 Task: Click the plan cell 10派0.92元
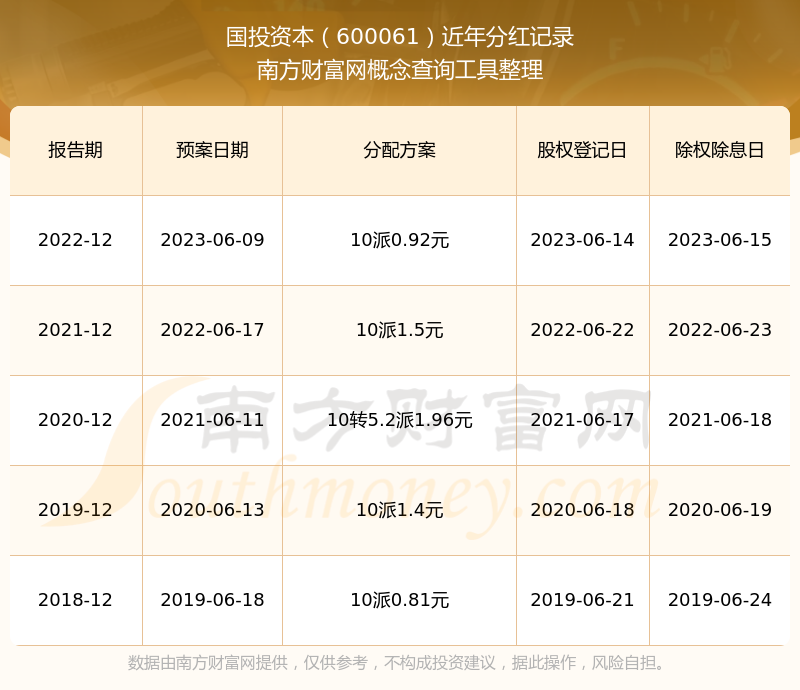click(399, 240)
